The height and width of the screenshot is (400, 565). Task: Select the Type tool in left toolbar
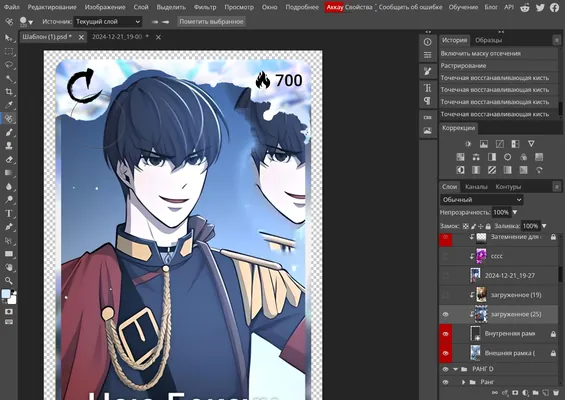pyautogui.click(x=9, y=213)
